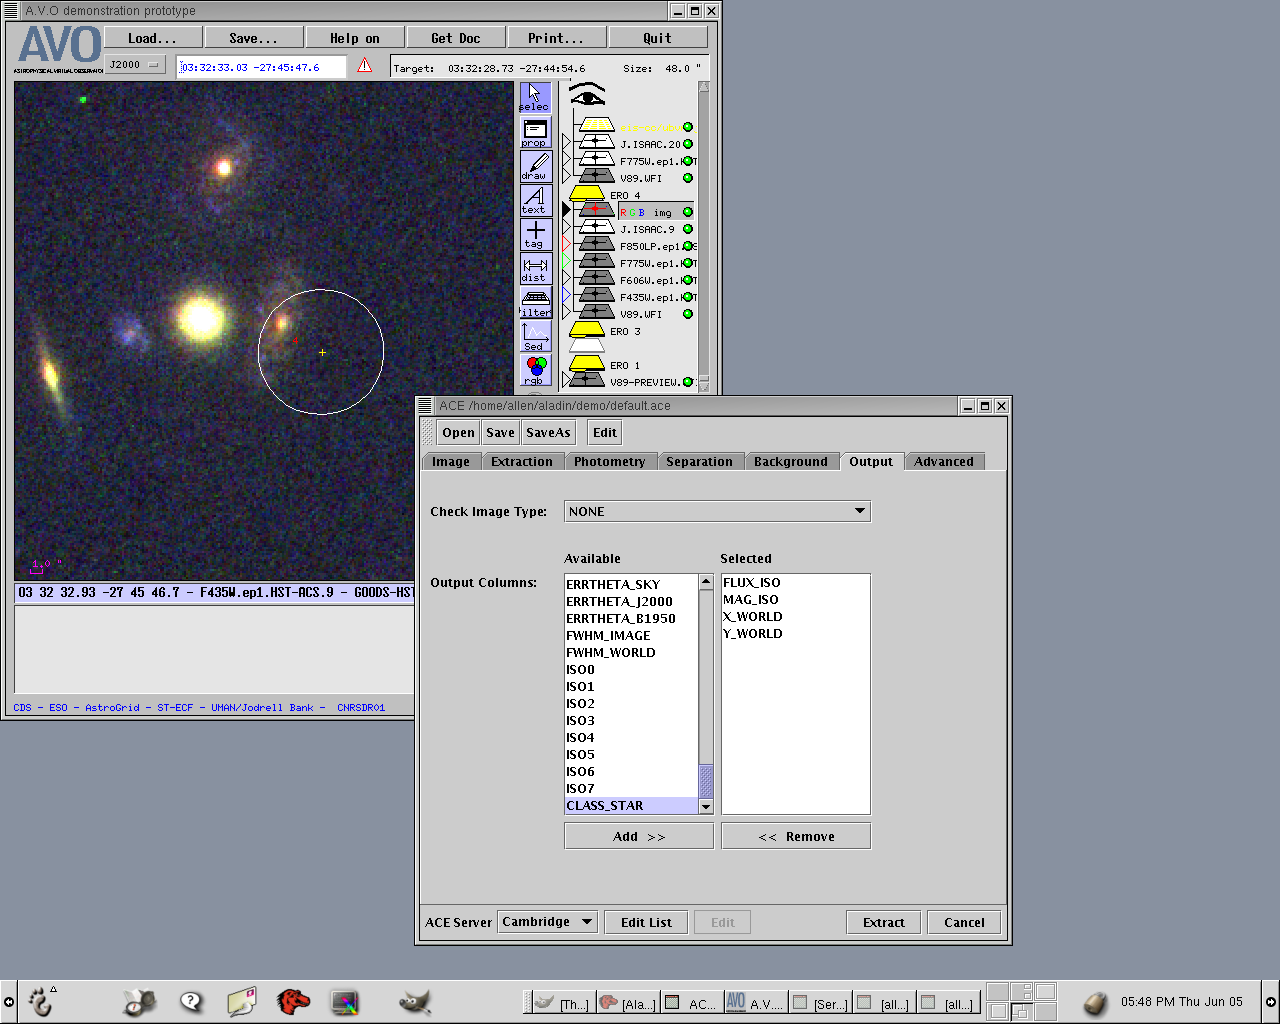Open the J2000 coordinate frame selector

point(136,65)
